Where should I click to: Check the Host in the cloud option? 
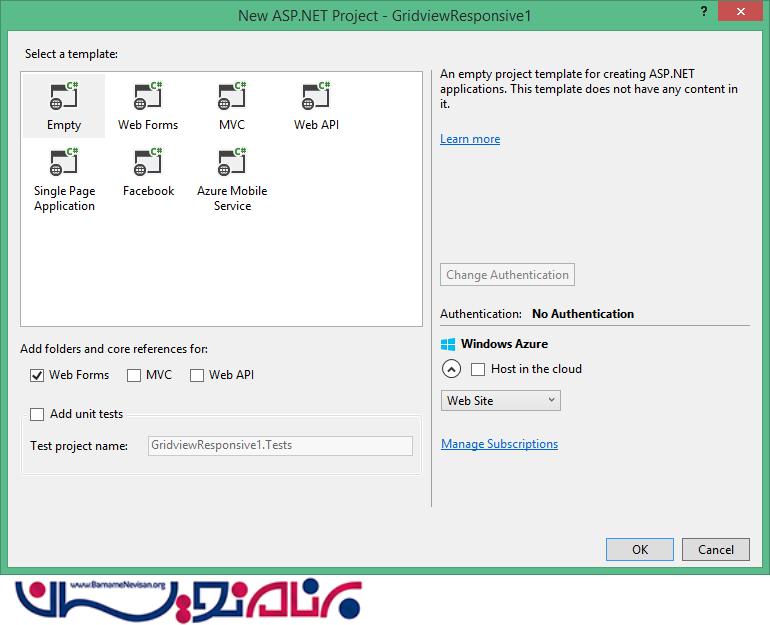tap(478, 369)
